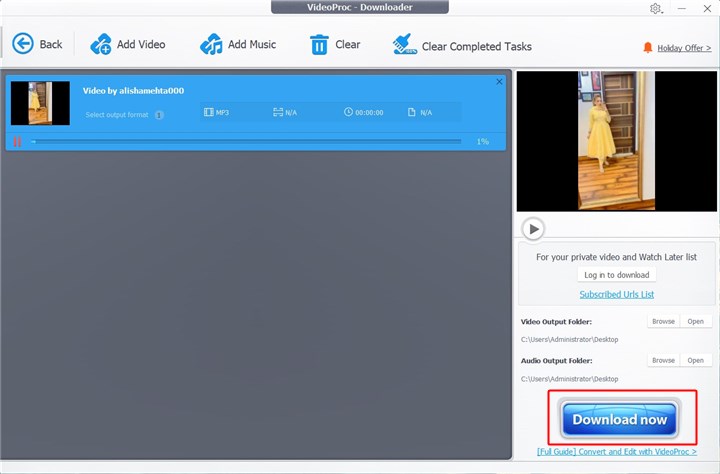Click the info icon beside Select output format

[159, 115]
